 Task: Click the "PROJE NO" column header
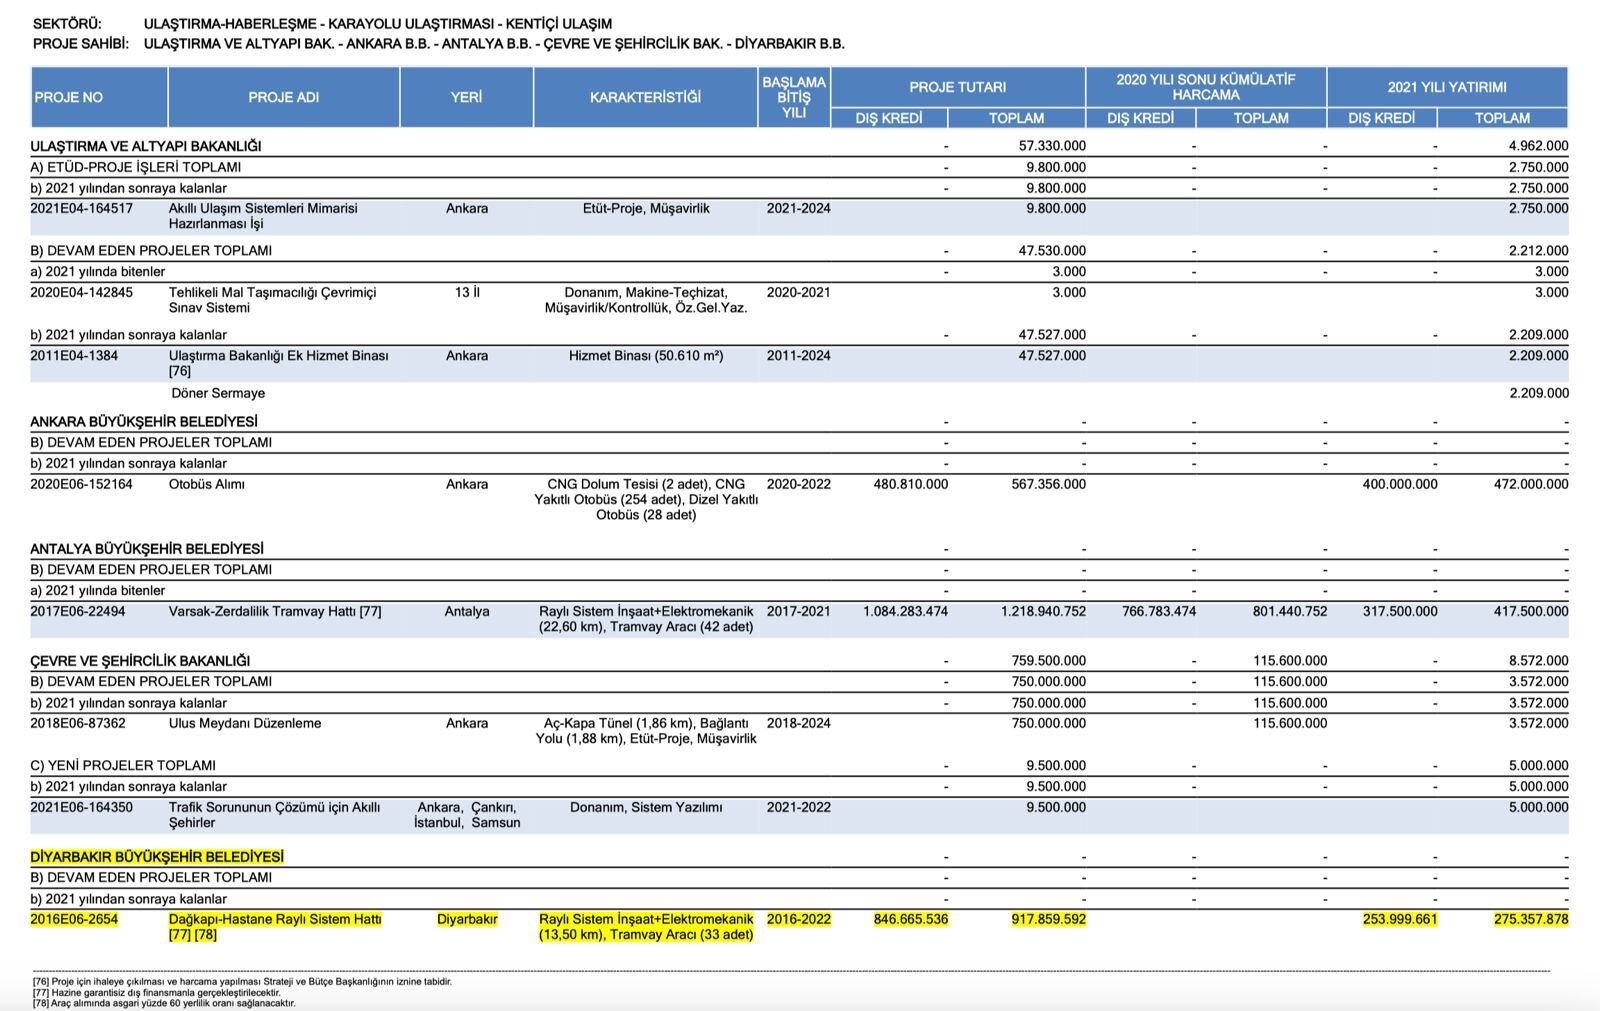pyautogui.click(x=98, y=97)
